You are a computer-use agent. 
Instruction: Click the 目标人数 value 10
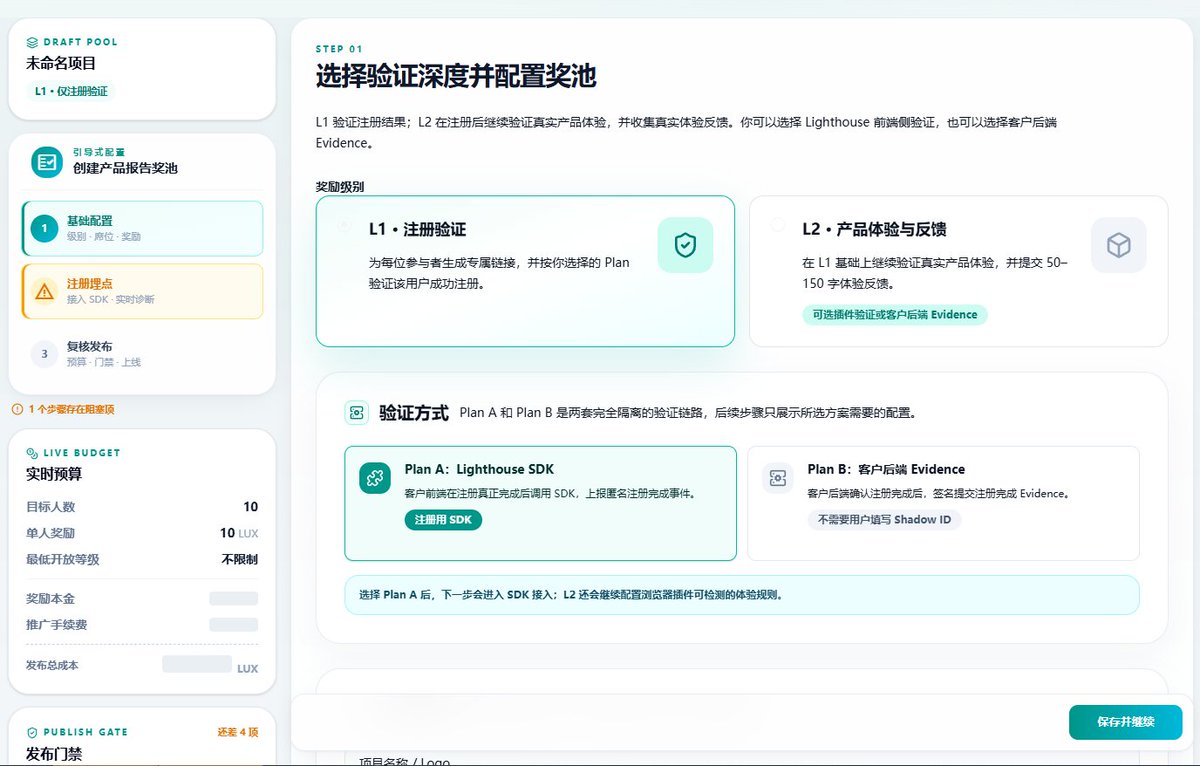coord(251,507)
